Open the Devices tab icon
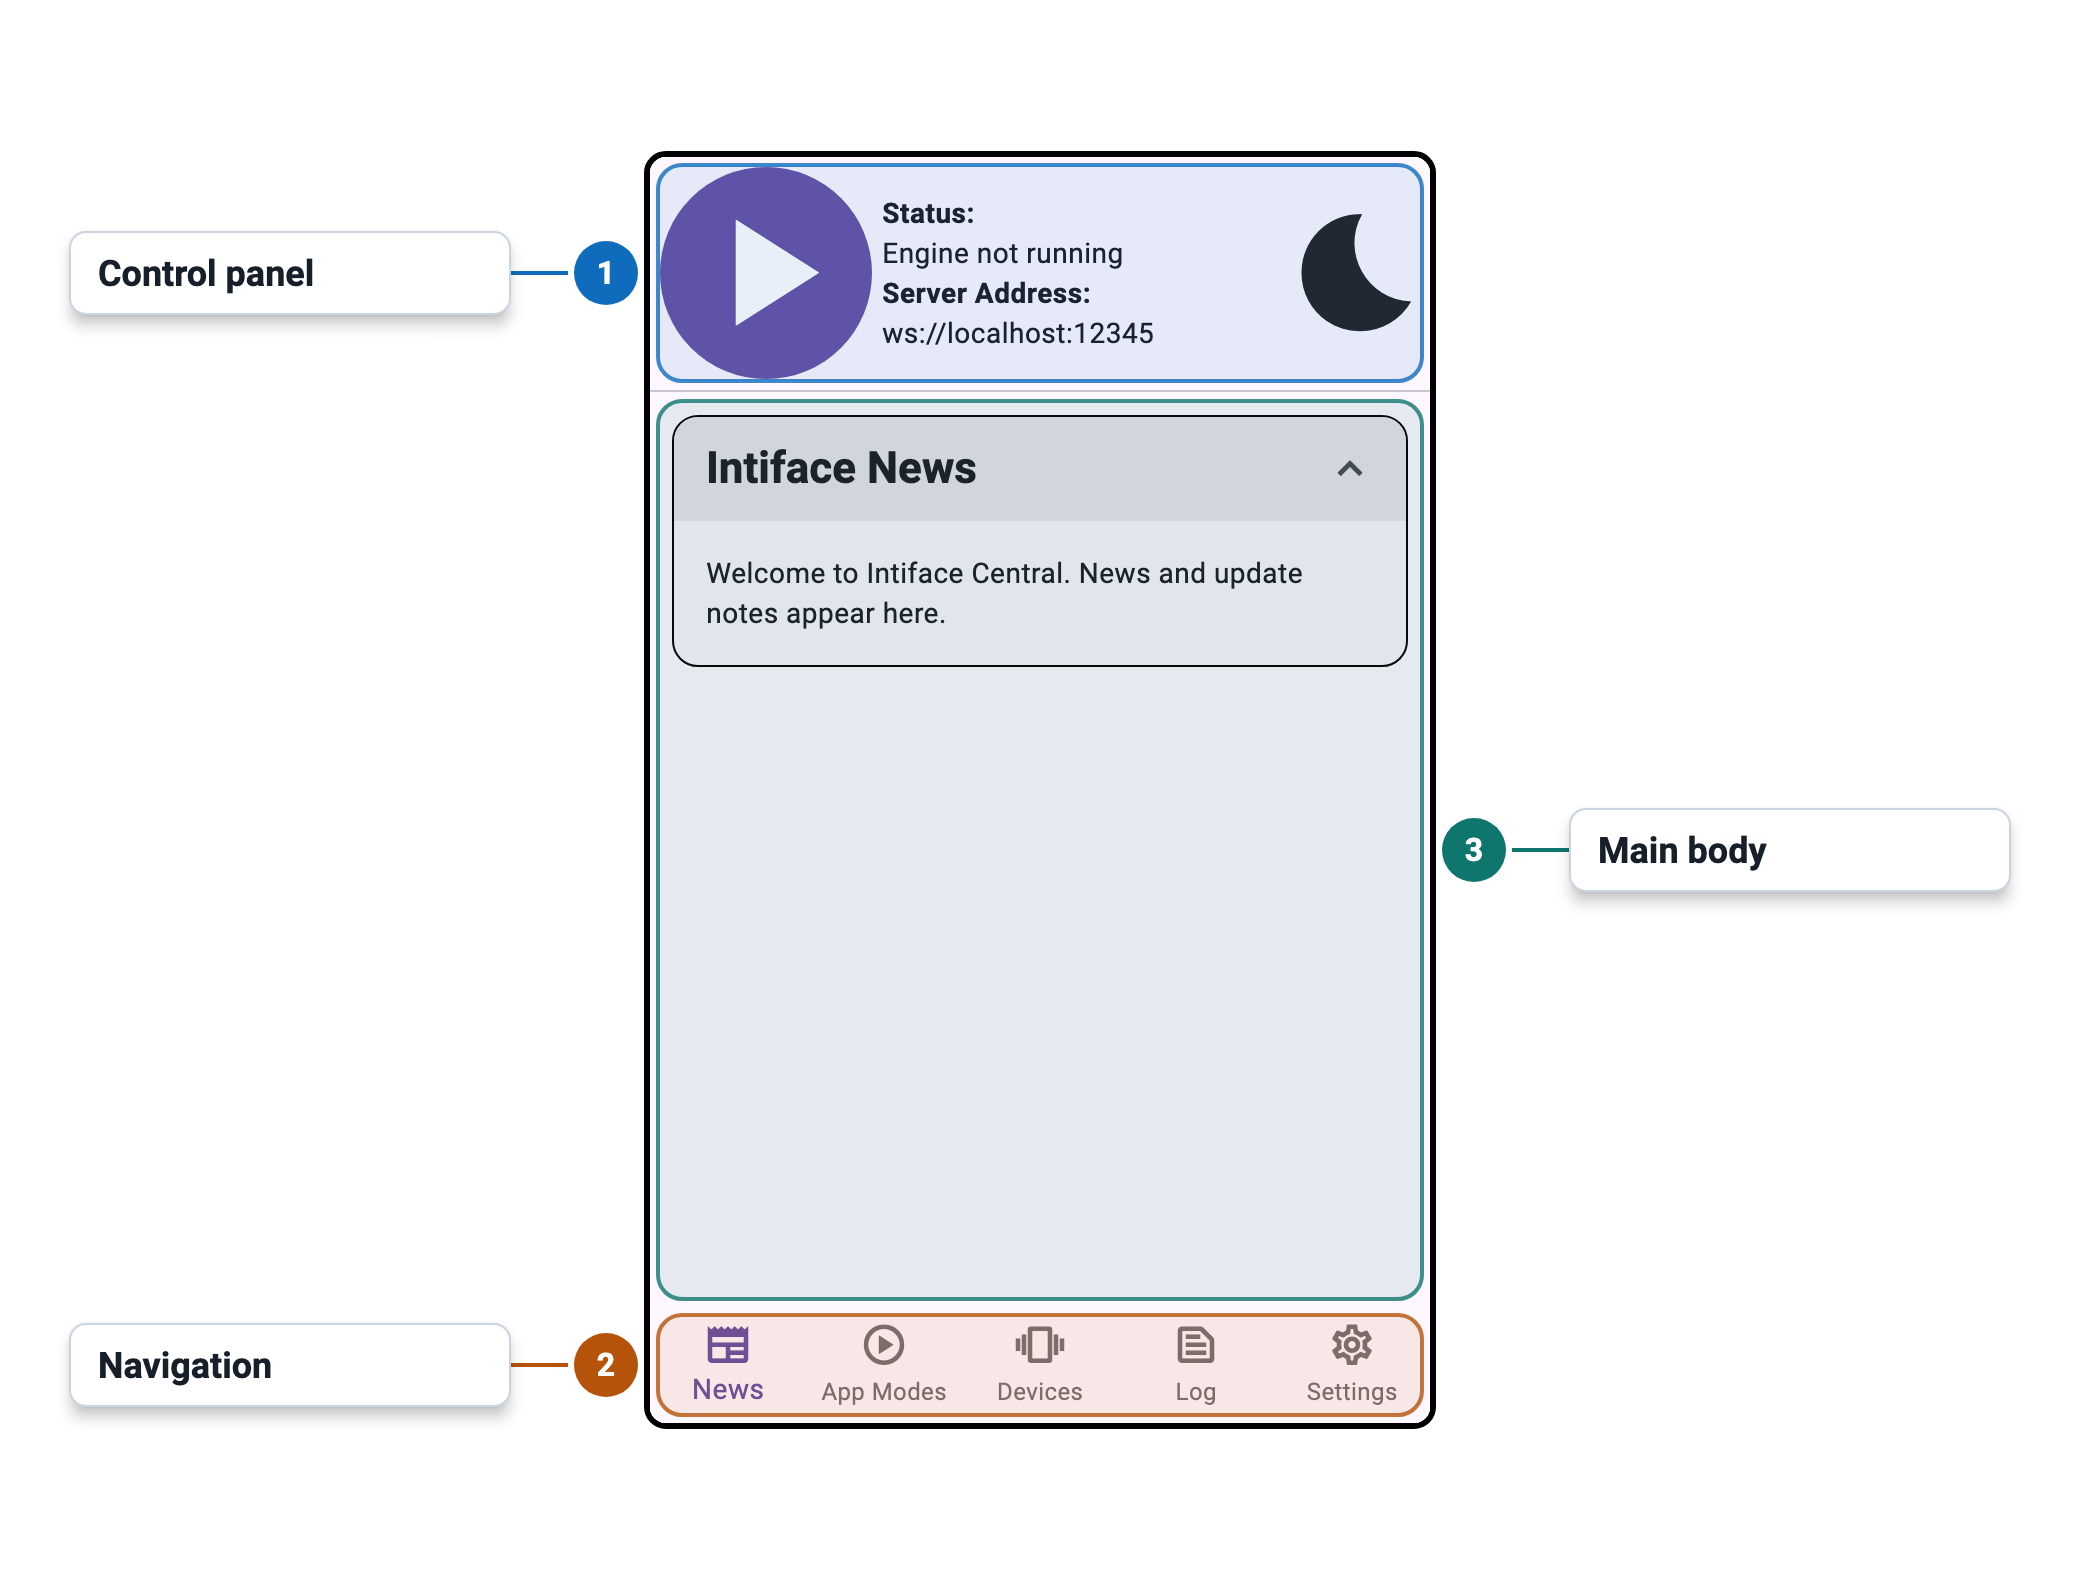Screen dimensions: 2080x1580 [1040, 1345]
